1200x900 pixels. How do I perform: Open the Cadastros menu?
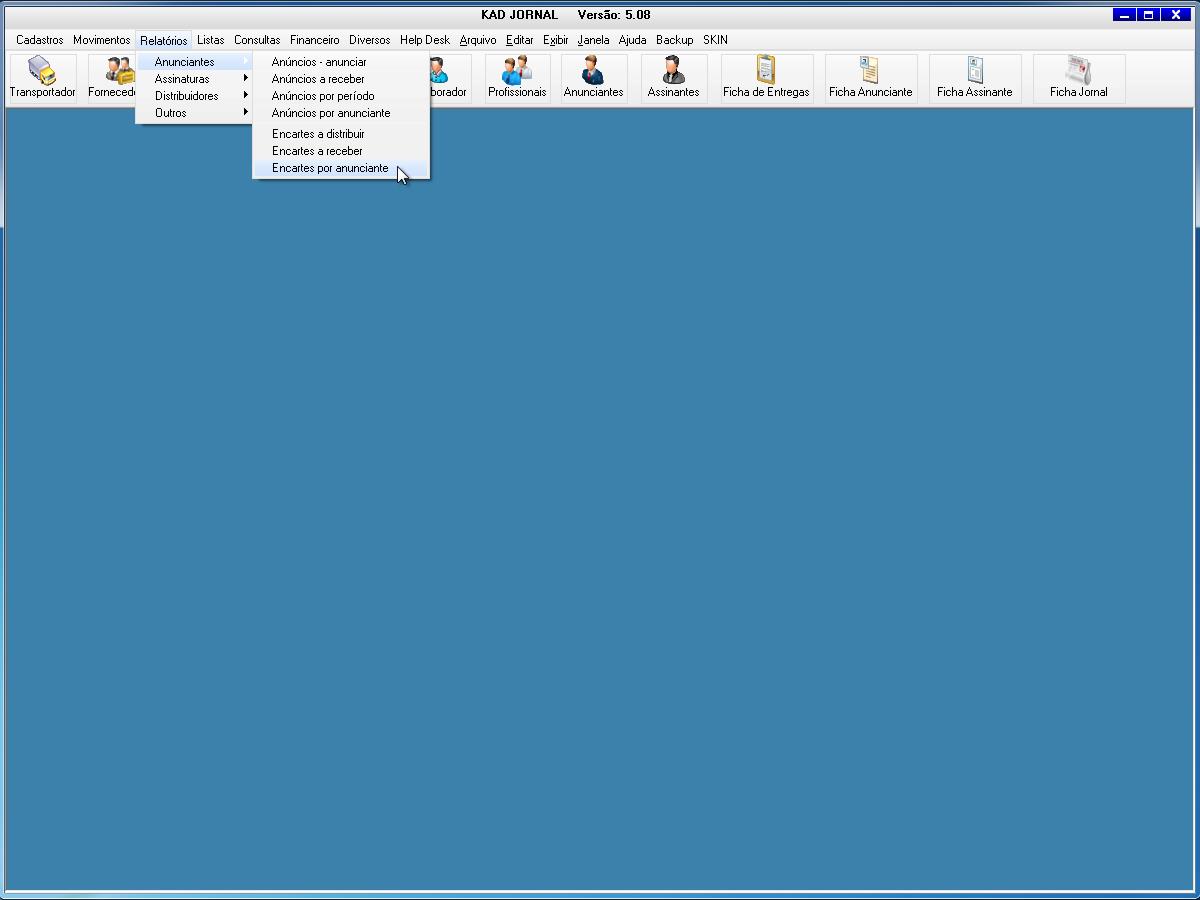click(x=39, y=40)
